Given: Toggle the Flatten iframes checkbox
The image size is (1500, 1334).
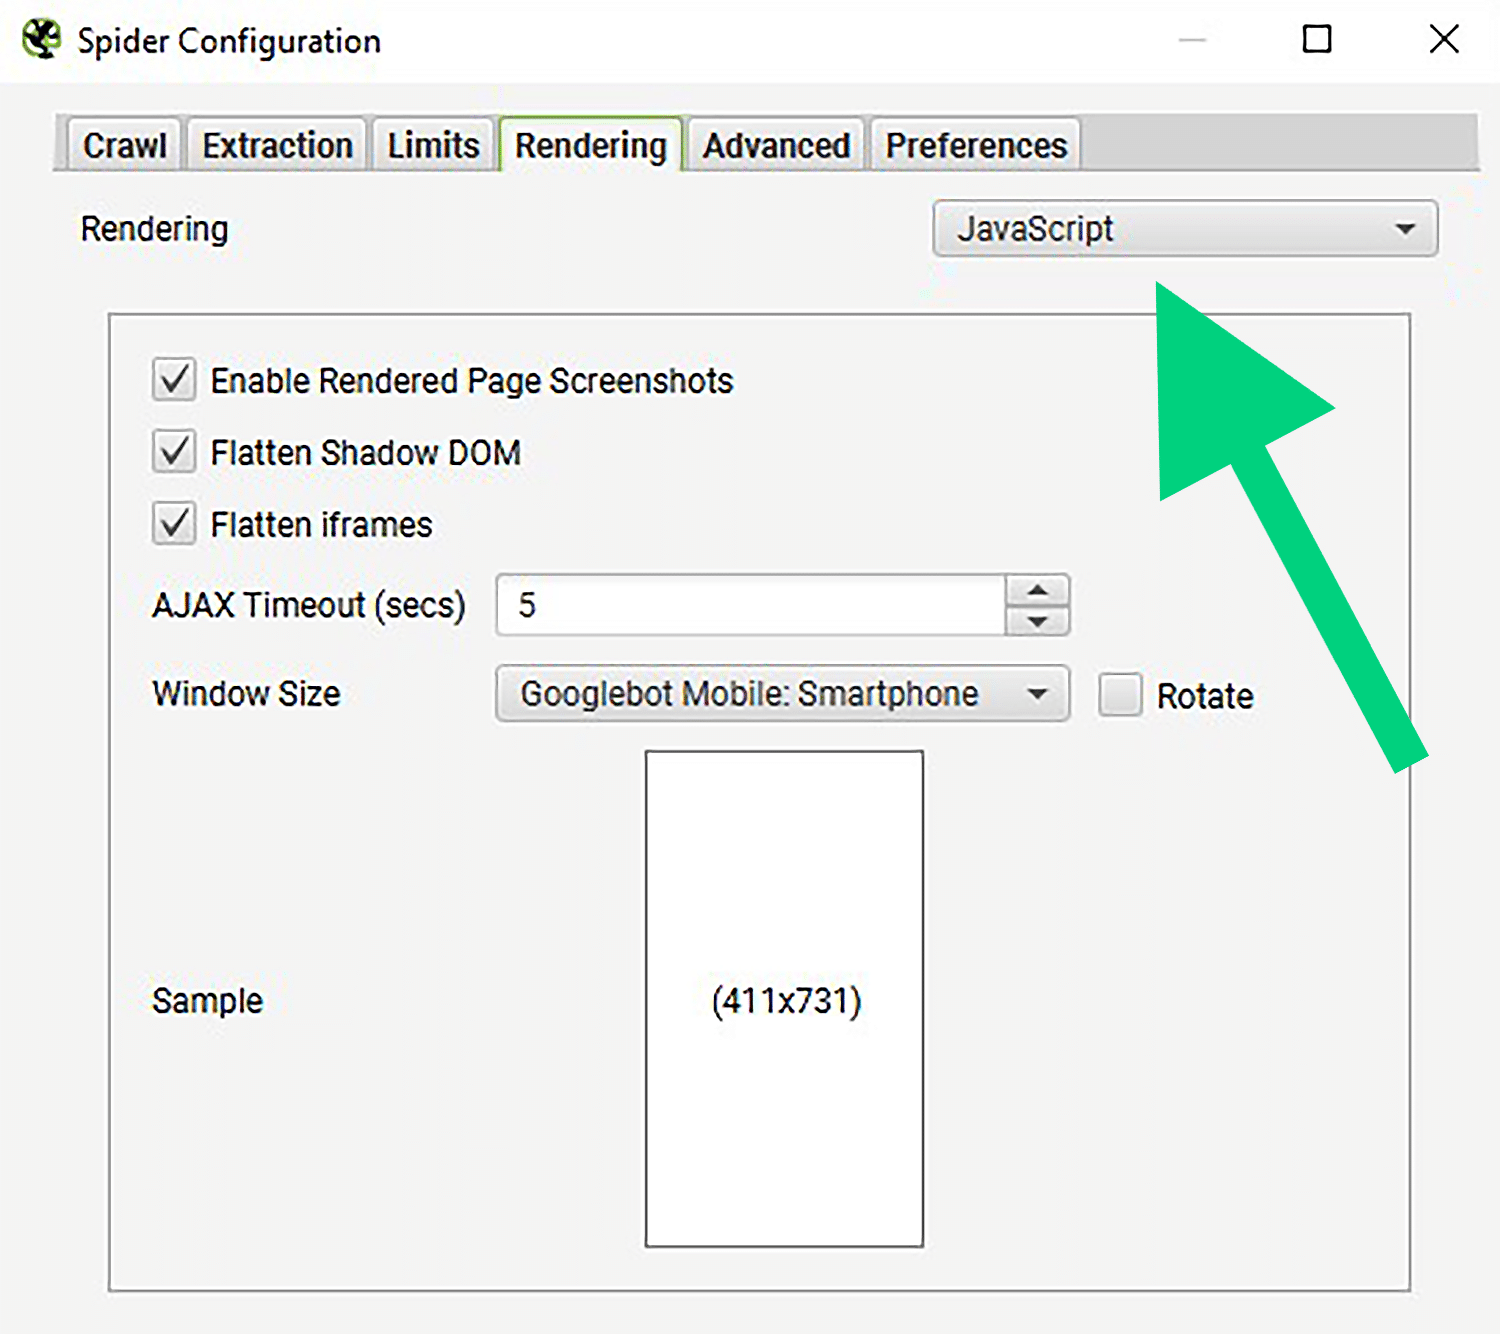Looking at the screenshot, I should (x=174, y=524).
